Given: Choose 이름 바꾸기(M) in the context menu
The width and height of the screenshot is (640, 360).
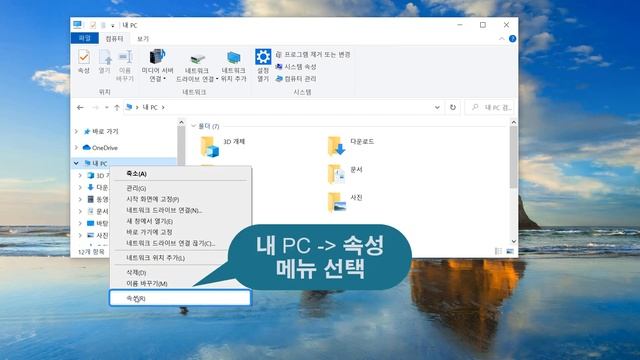Looking at the screenshot, I should coord(180,283).
